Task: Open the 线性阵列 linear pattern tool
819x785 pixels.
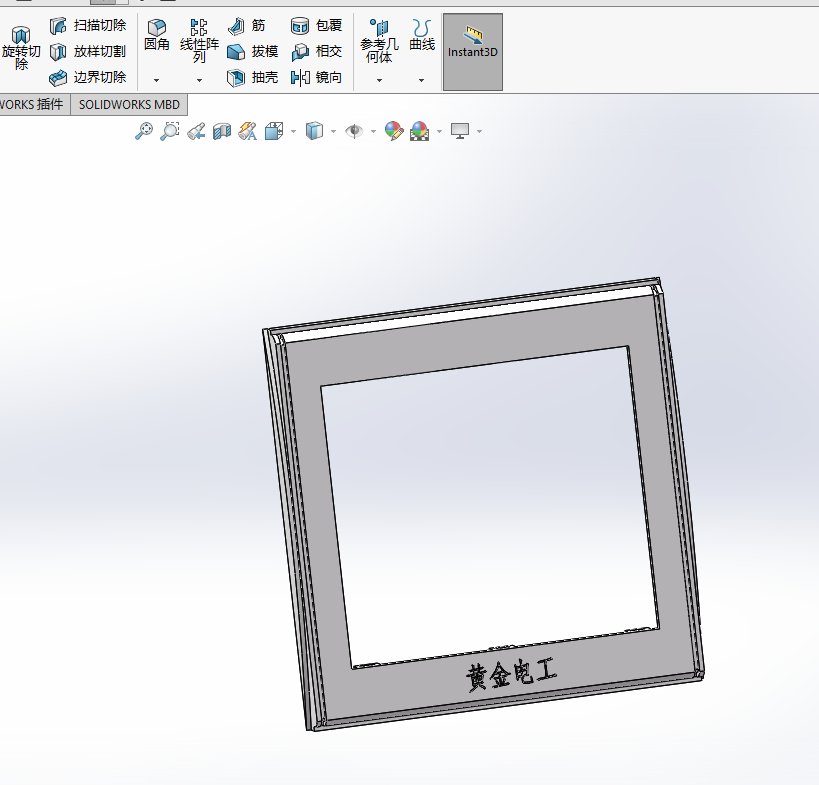Action: (x=199, y=41)
